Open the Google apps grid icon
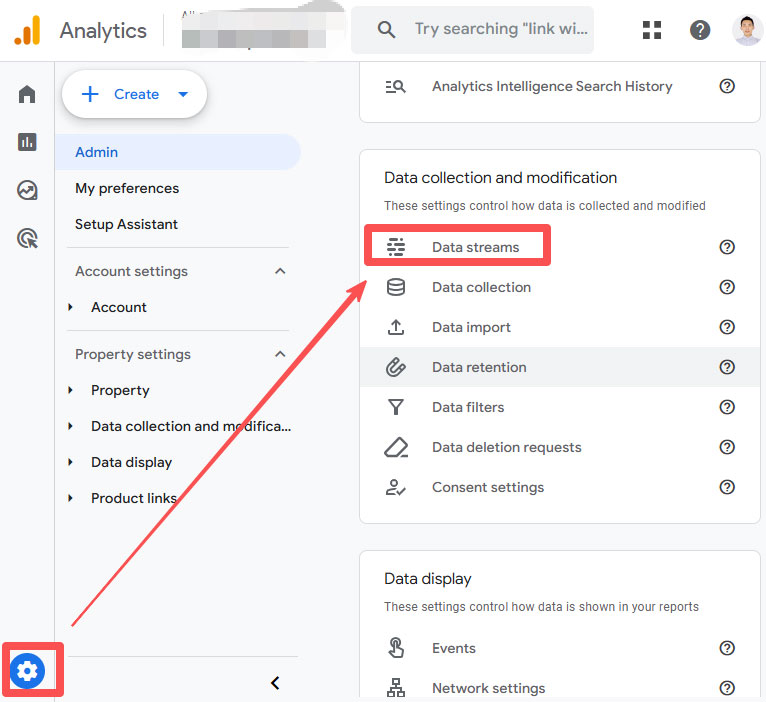Viewport: 766px width, 702px height. 652,30
